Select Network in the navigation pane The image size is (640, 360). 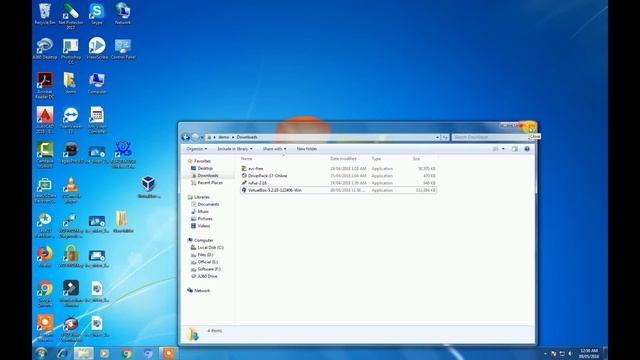[202, 291]
